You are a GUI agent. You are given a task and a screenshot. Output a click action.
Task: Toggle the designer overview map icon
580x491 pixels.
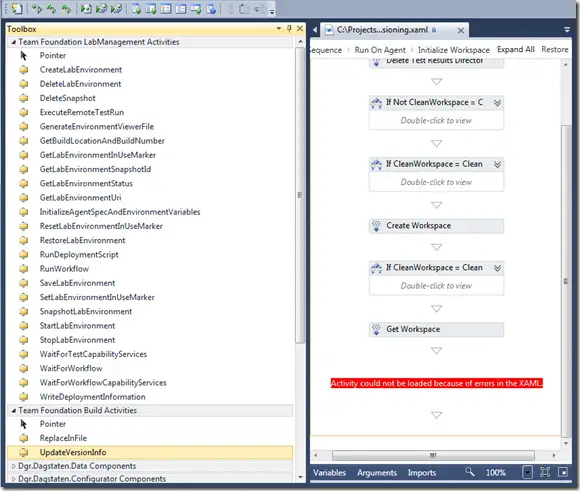(563, 472)
